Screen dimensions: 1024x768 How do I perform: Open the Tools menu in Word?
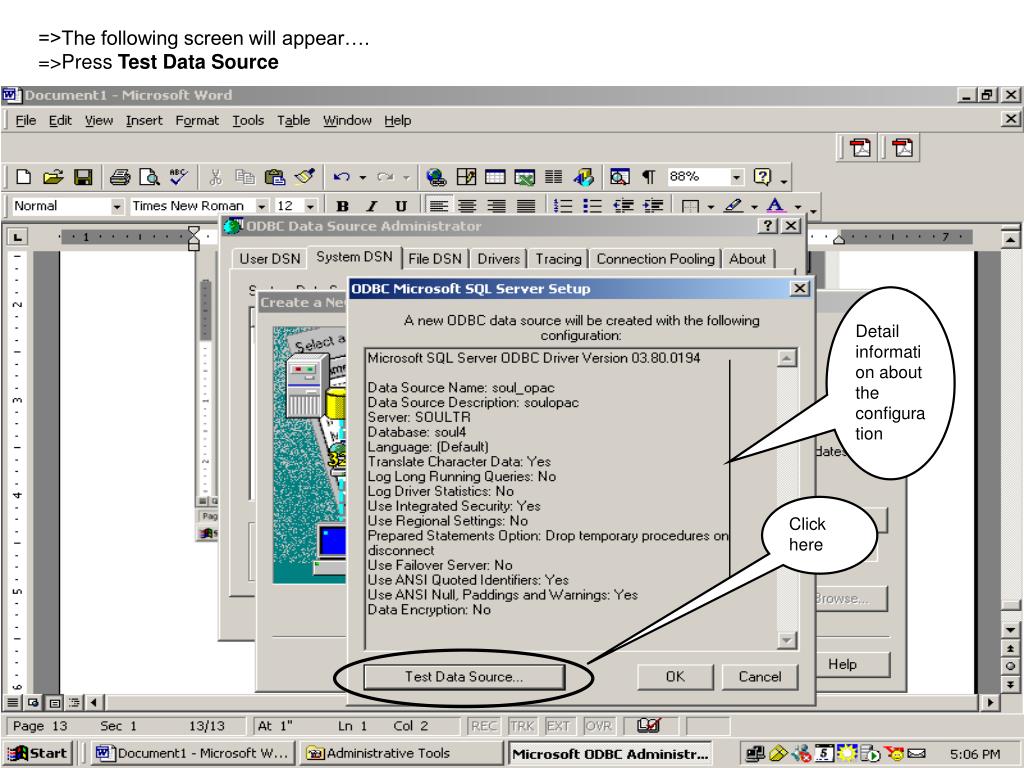click(248, 121)
